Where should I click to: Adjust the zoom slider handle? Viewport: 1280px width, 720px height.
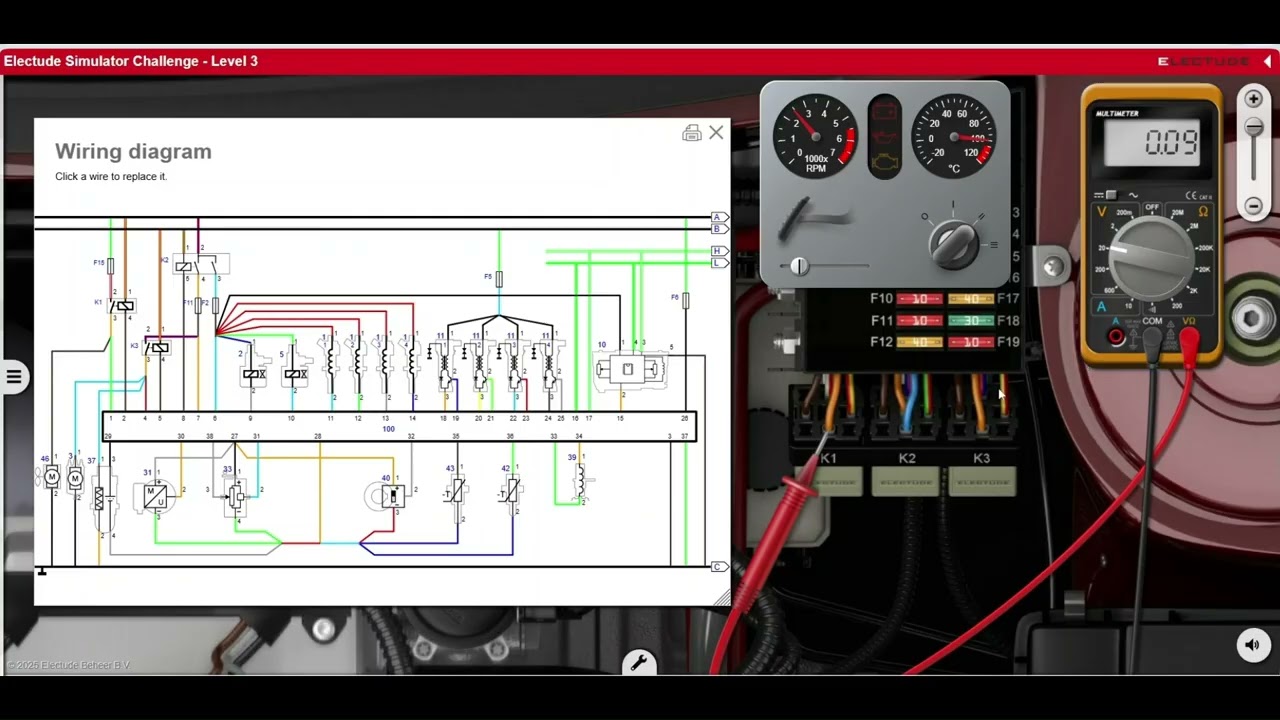pyautogui.click(x=1253, y=127)
